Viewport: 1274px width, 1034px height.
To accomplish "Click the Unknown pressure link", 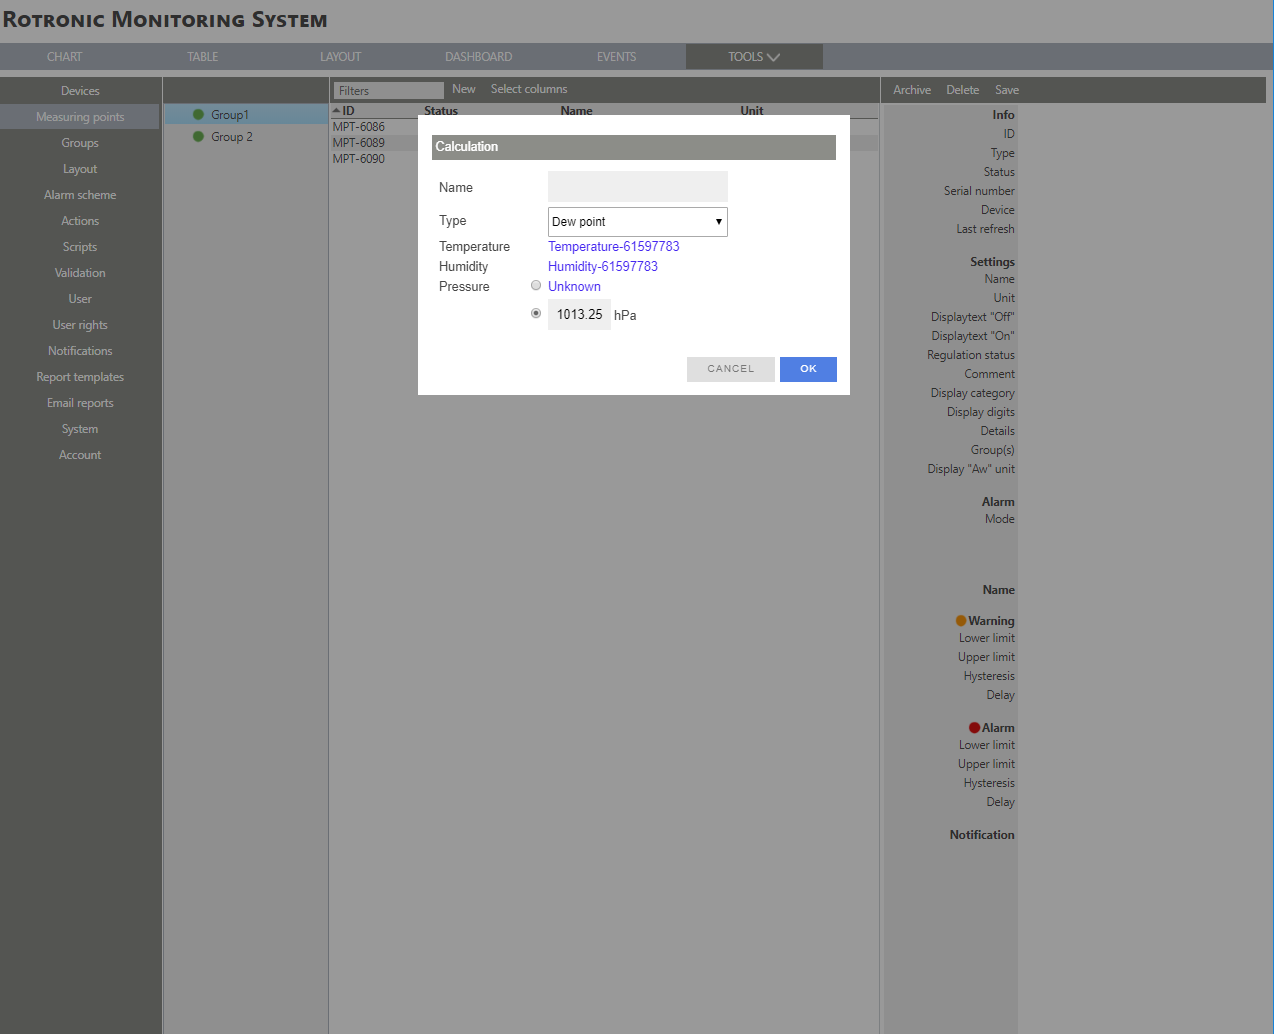I will (574, 286).
